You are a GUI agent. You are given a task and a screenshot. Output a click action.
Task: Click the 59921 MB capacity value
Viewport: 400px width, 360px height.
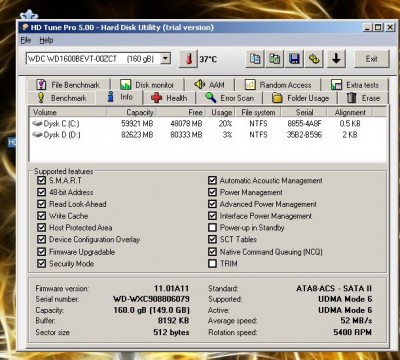click(137, 124)
